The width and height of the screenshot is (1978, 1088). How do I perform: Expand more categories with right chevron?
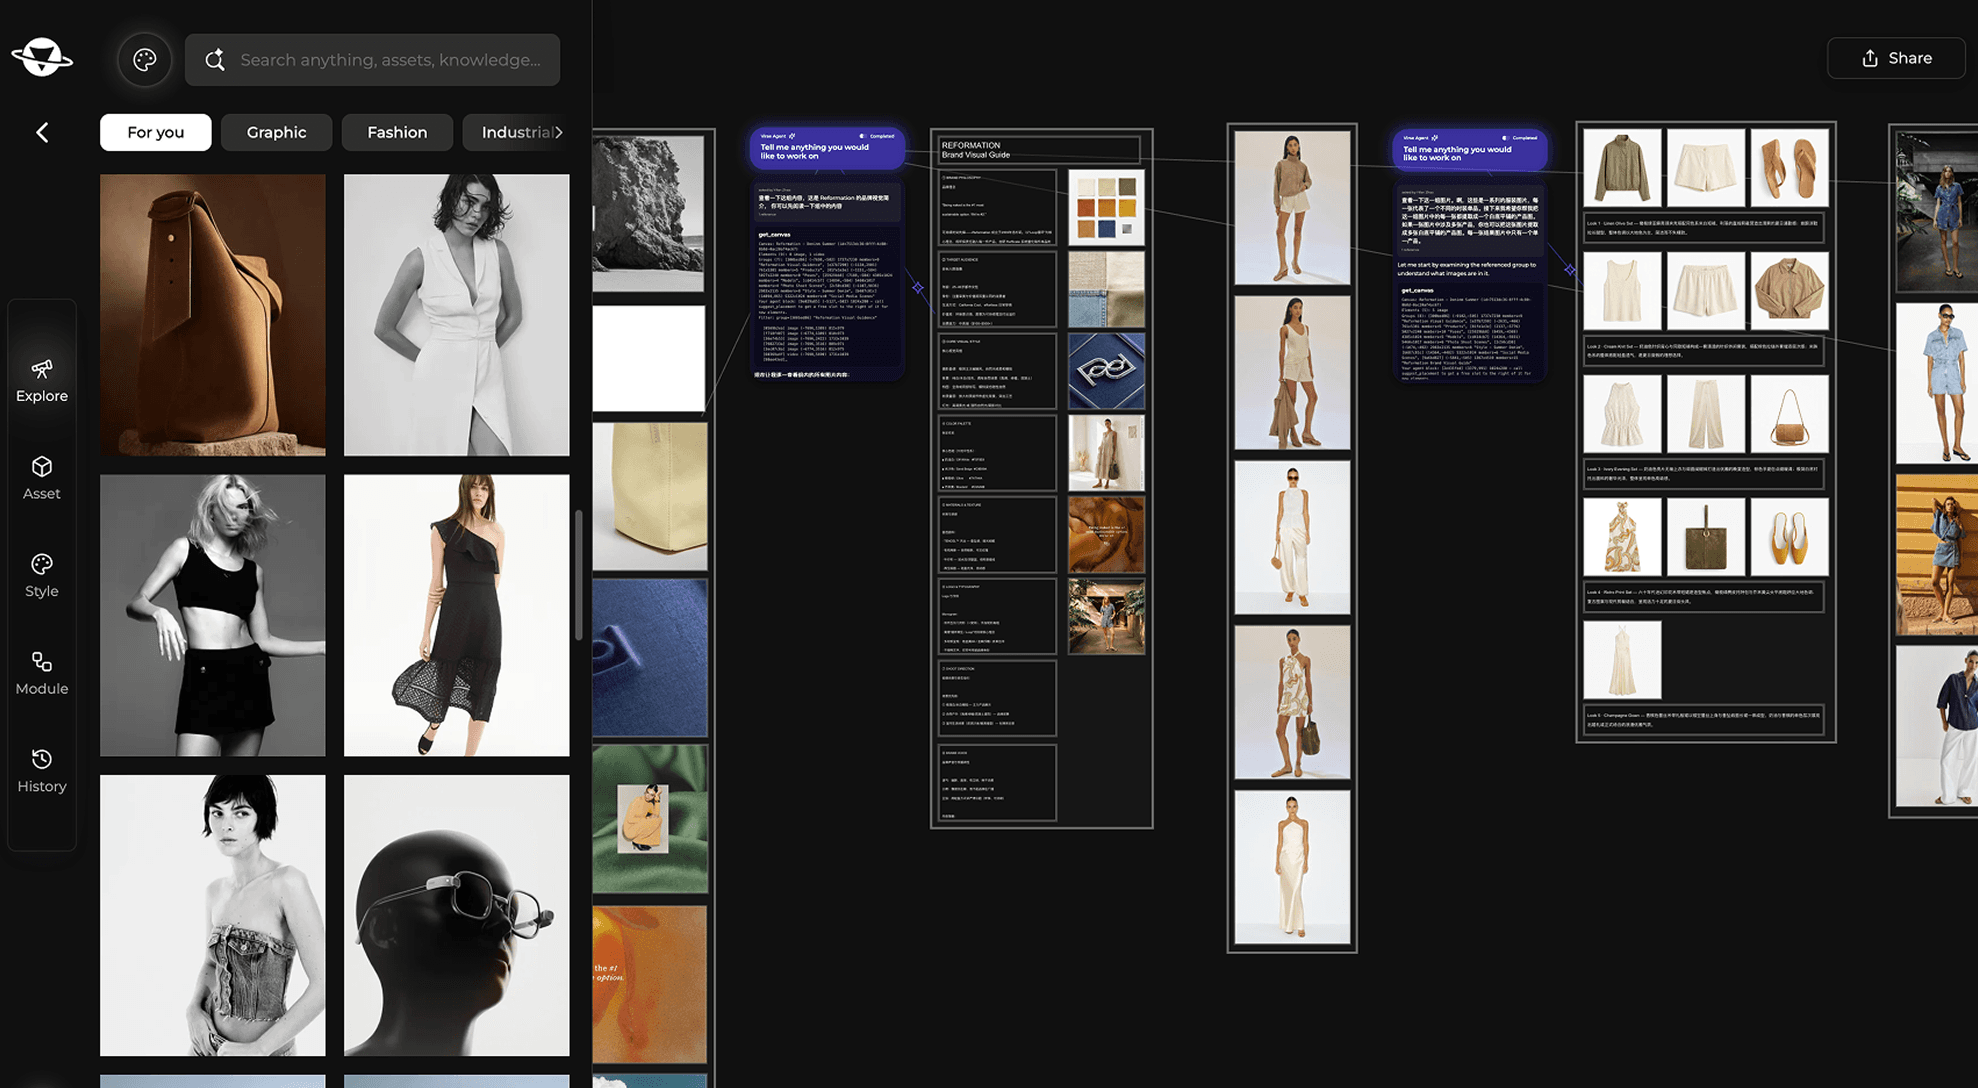click(559, 132)
